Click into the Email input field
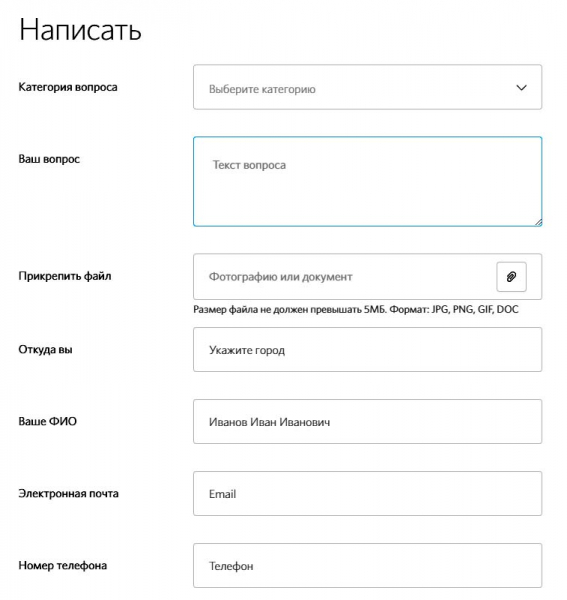 (367, 494)
